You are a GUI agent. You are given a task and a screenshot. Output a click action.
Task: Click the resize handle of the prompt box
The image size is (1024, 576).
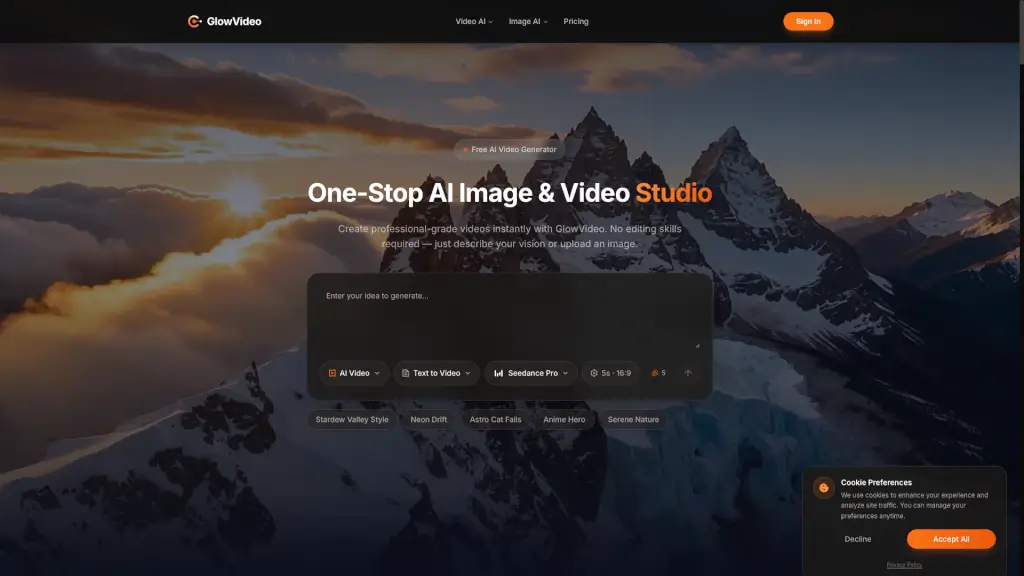point(697,345)
